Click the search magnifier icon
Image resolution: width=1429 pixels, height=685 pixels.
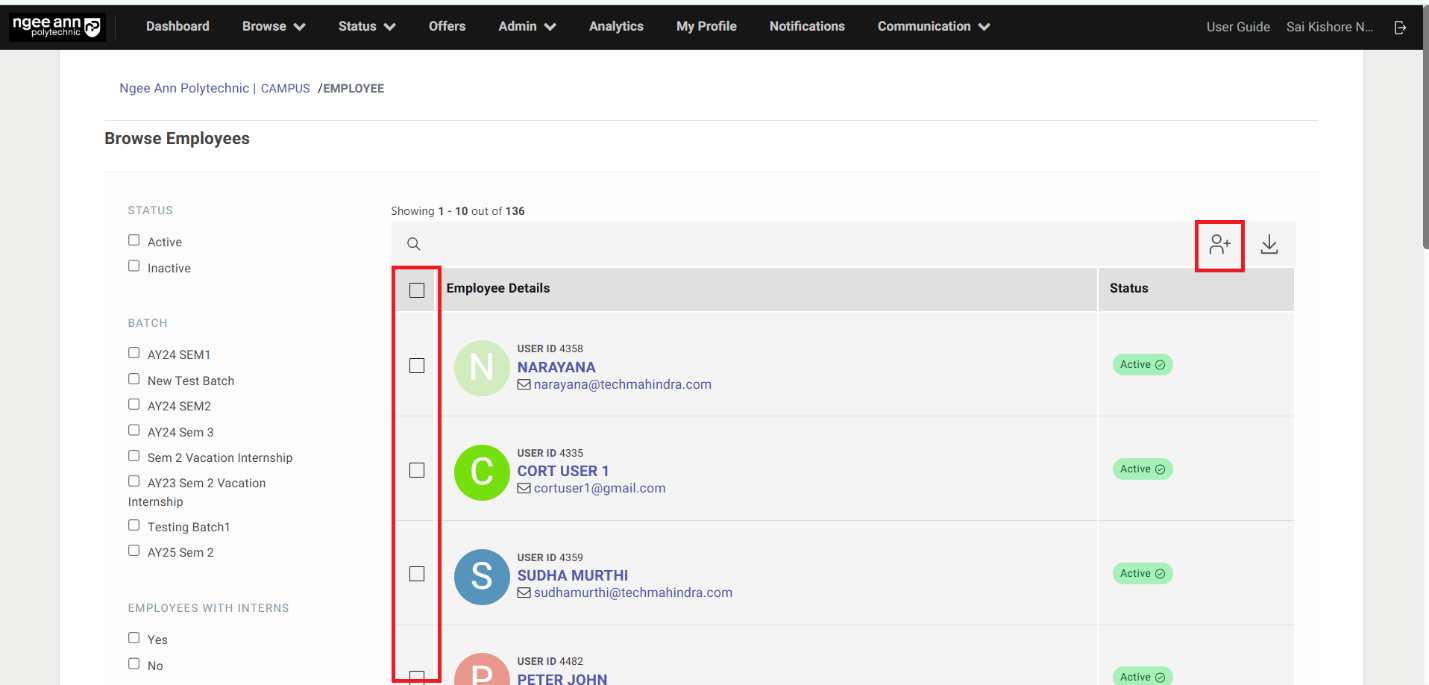tap(413, 244)
